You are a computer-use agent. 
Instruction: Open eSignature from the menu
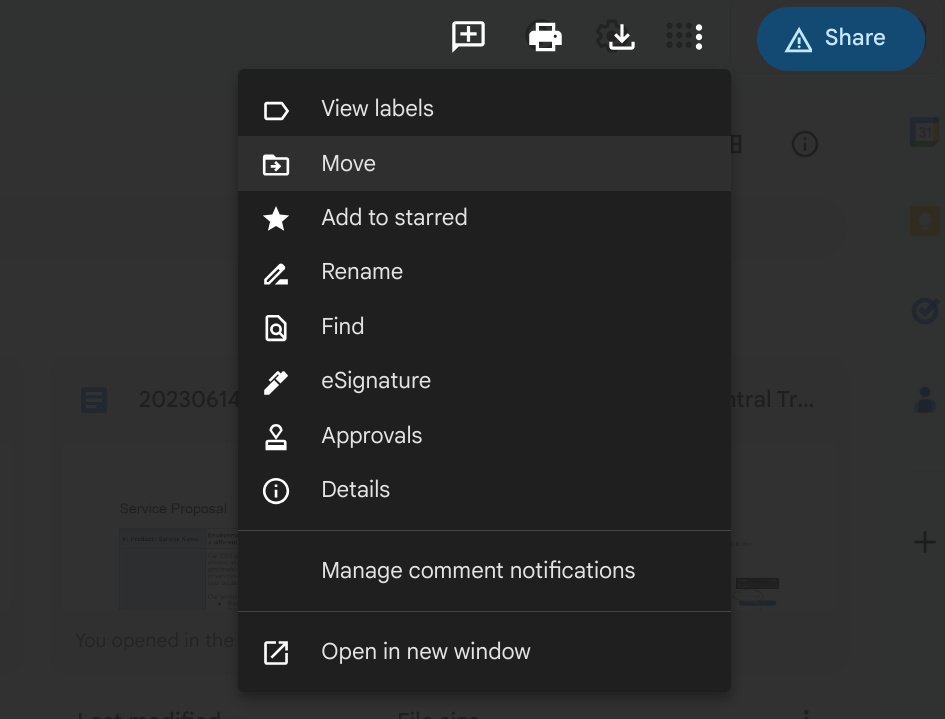tap(376, 381)
